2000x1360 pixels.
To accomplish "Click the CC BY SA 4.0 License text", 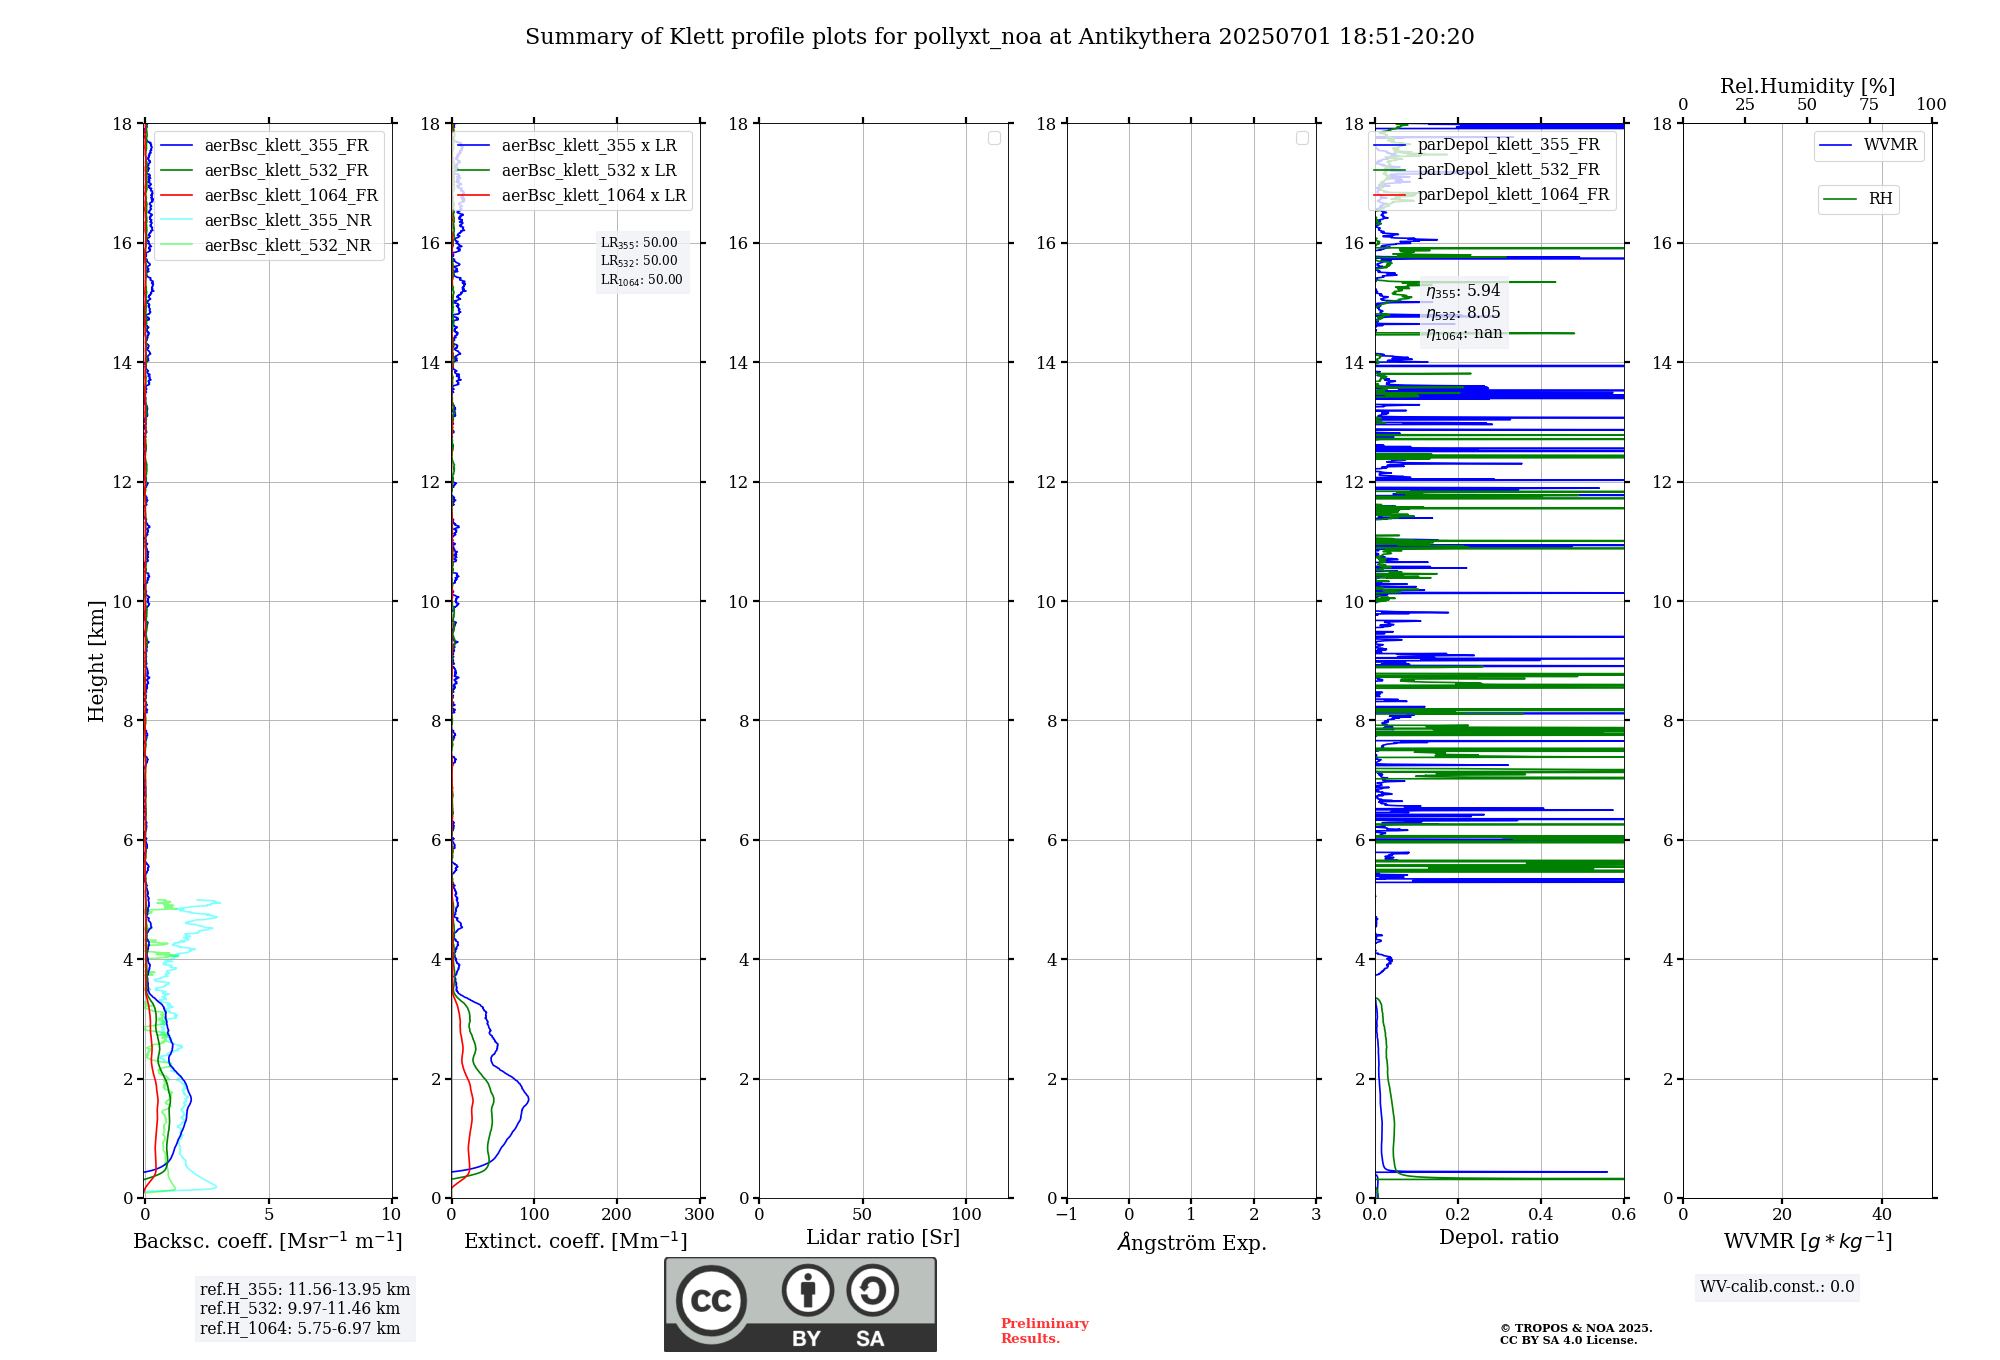I will point(1568,1341).
